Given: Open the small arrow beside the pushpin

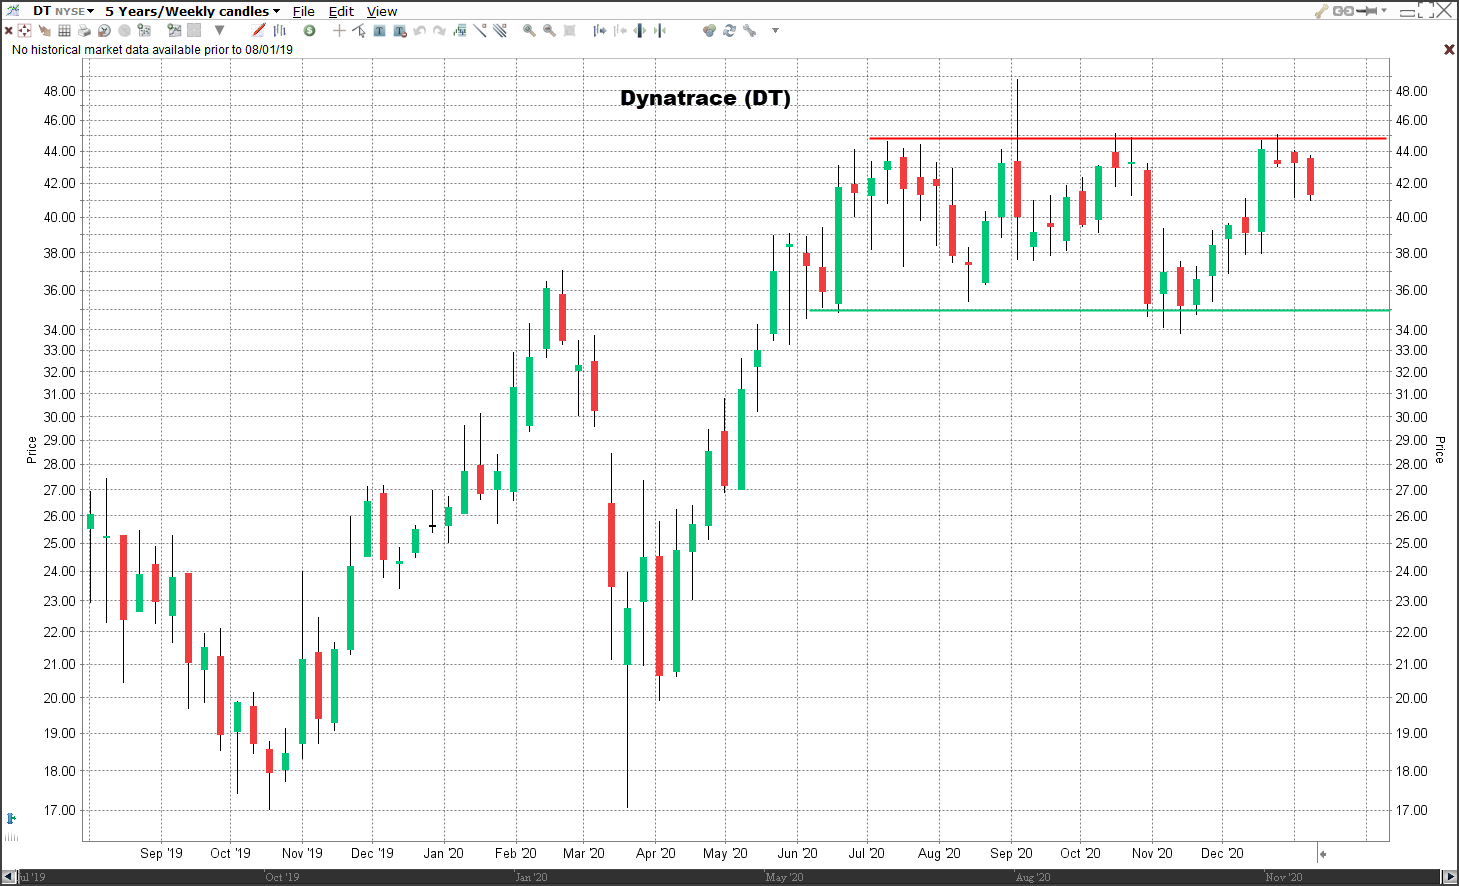Looking at the screenshot, I should click(1384, 10).
